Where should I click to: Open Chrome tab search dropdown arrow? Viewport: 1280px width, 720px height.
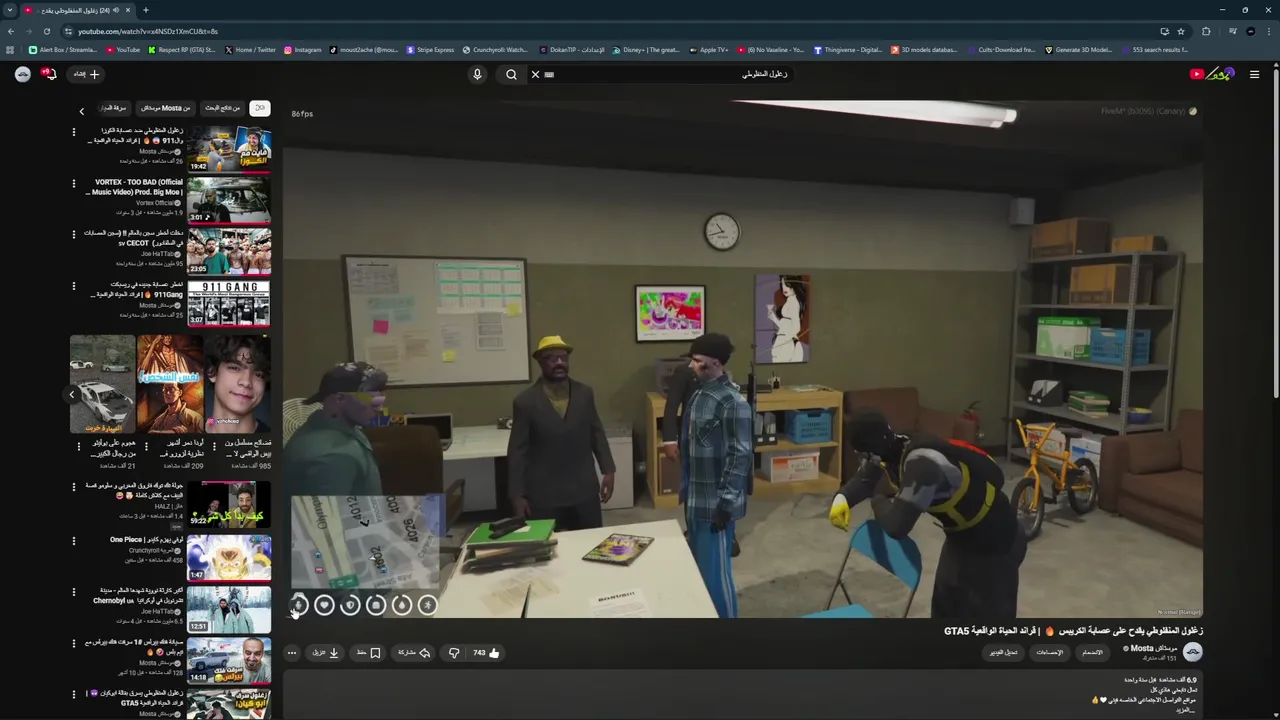coord(10,10)
